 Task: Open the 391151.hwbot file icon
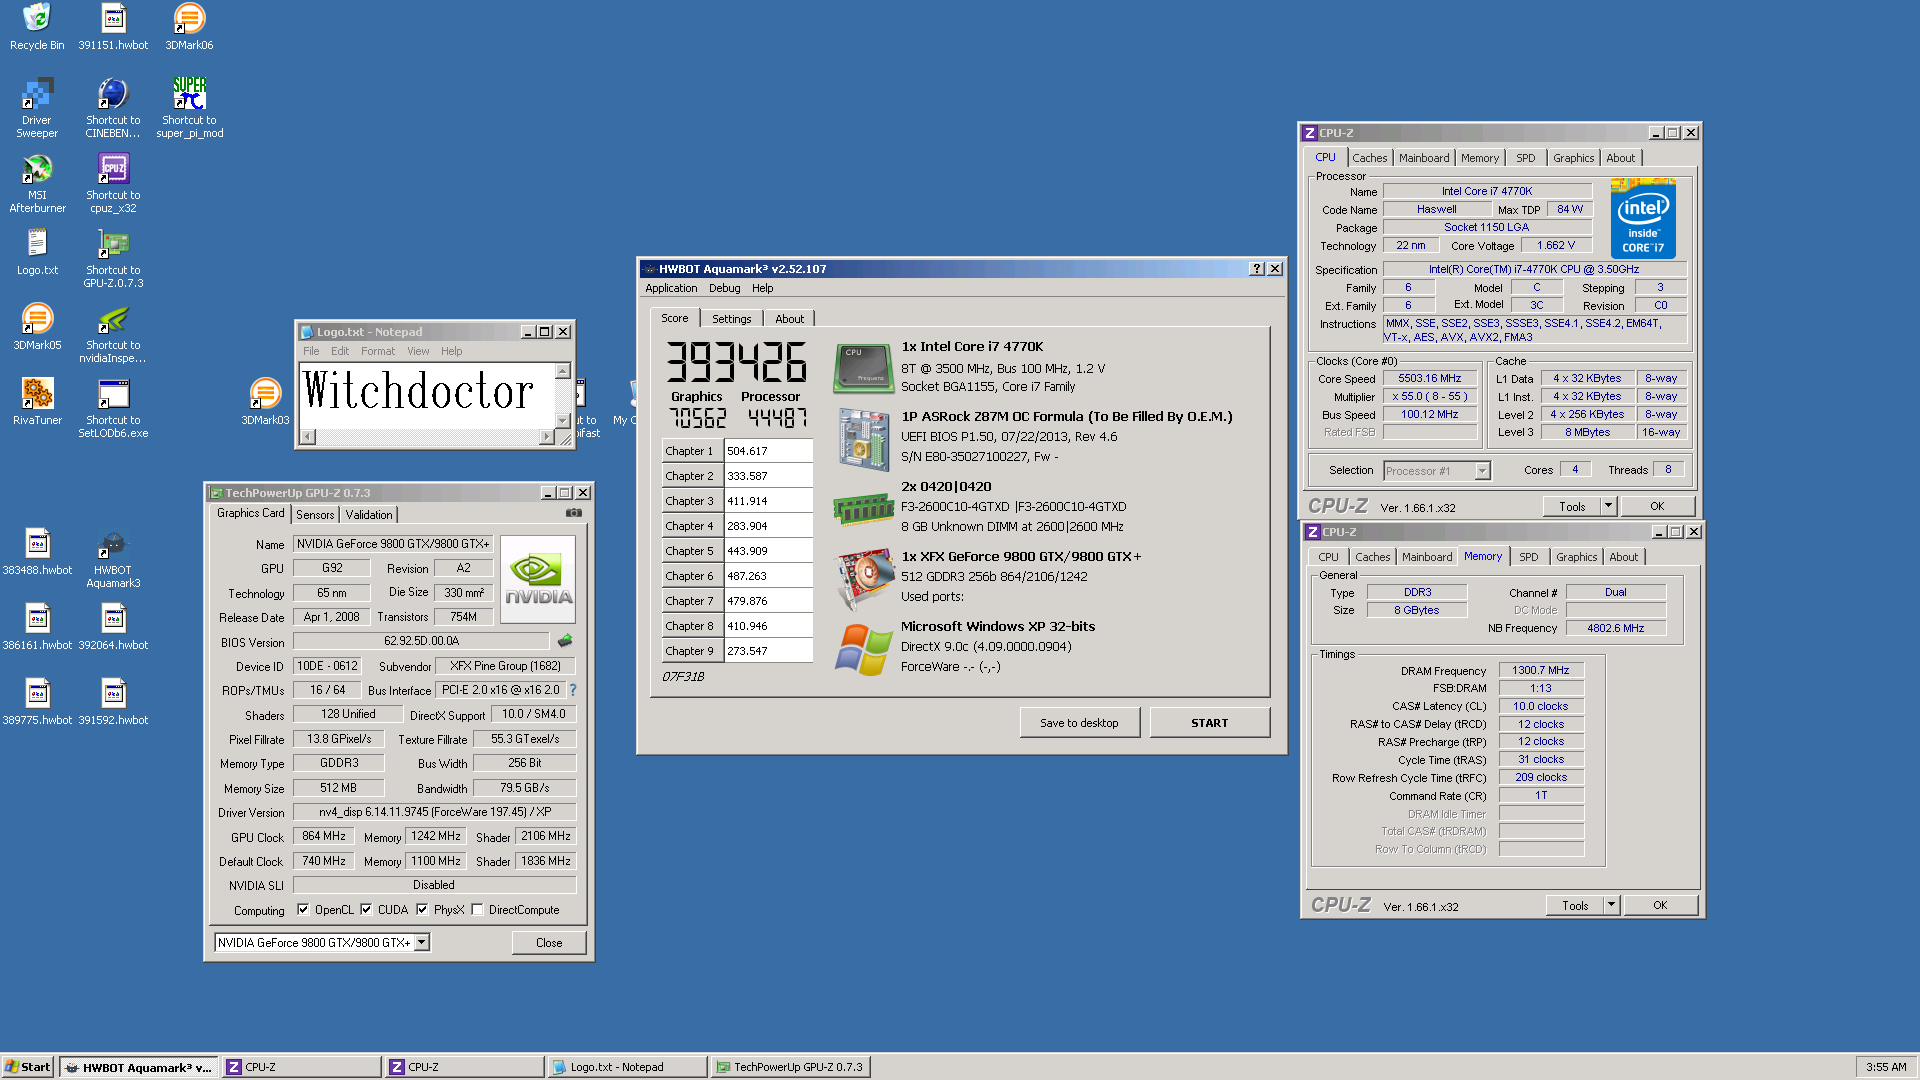113,27
